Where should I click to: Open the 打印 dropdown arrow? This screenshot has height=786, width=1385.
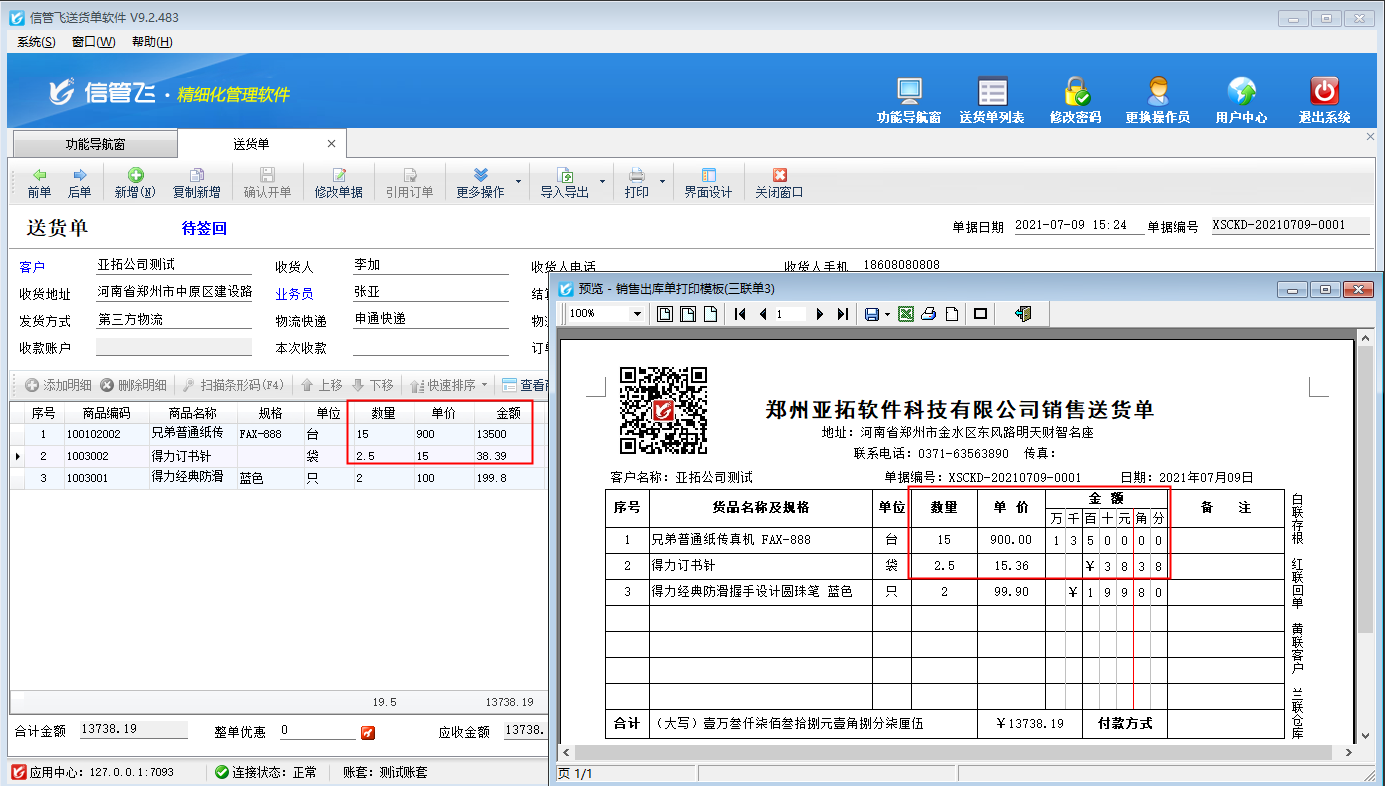[662, 182]
